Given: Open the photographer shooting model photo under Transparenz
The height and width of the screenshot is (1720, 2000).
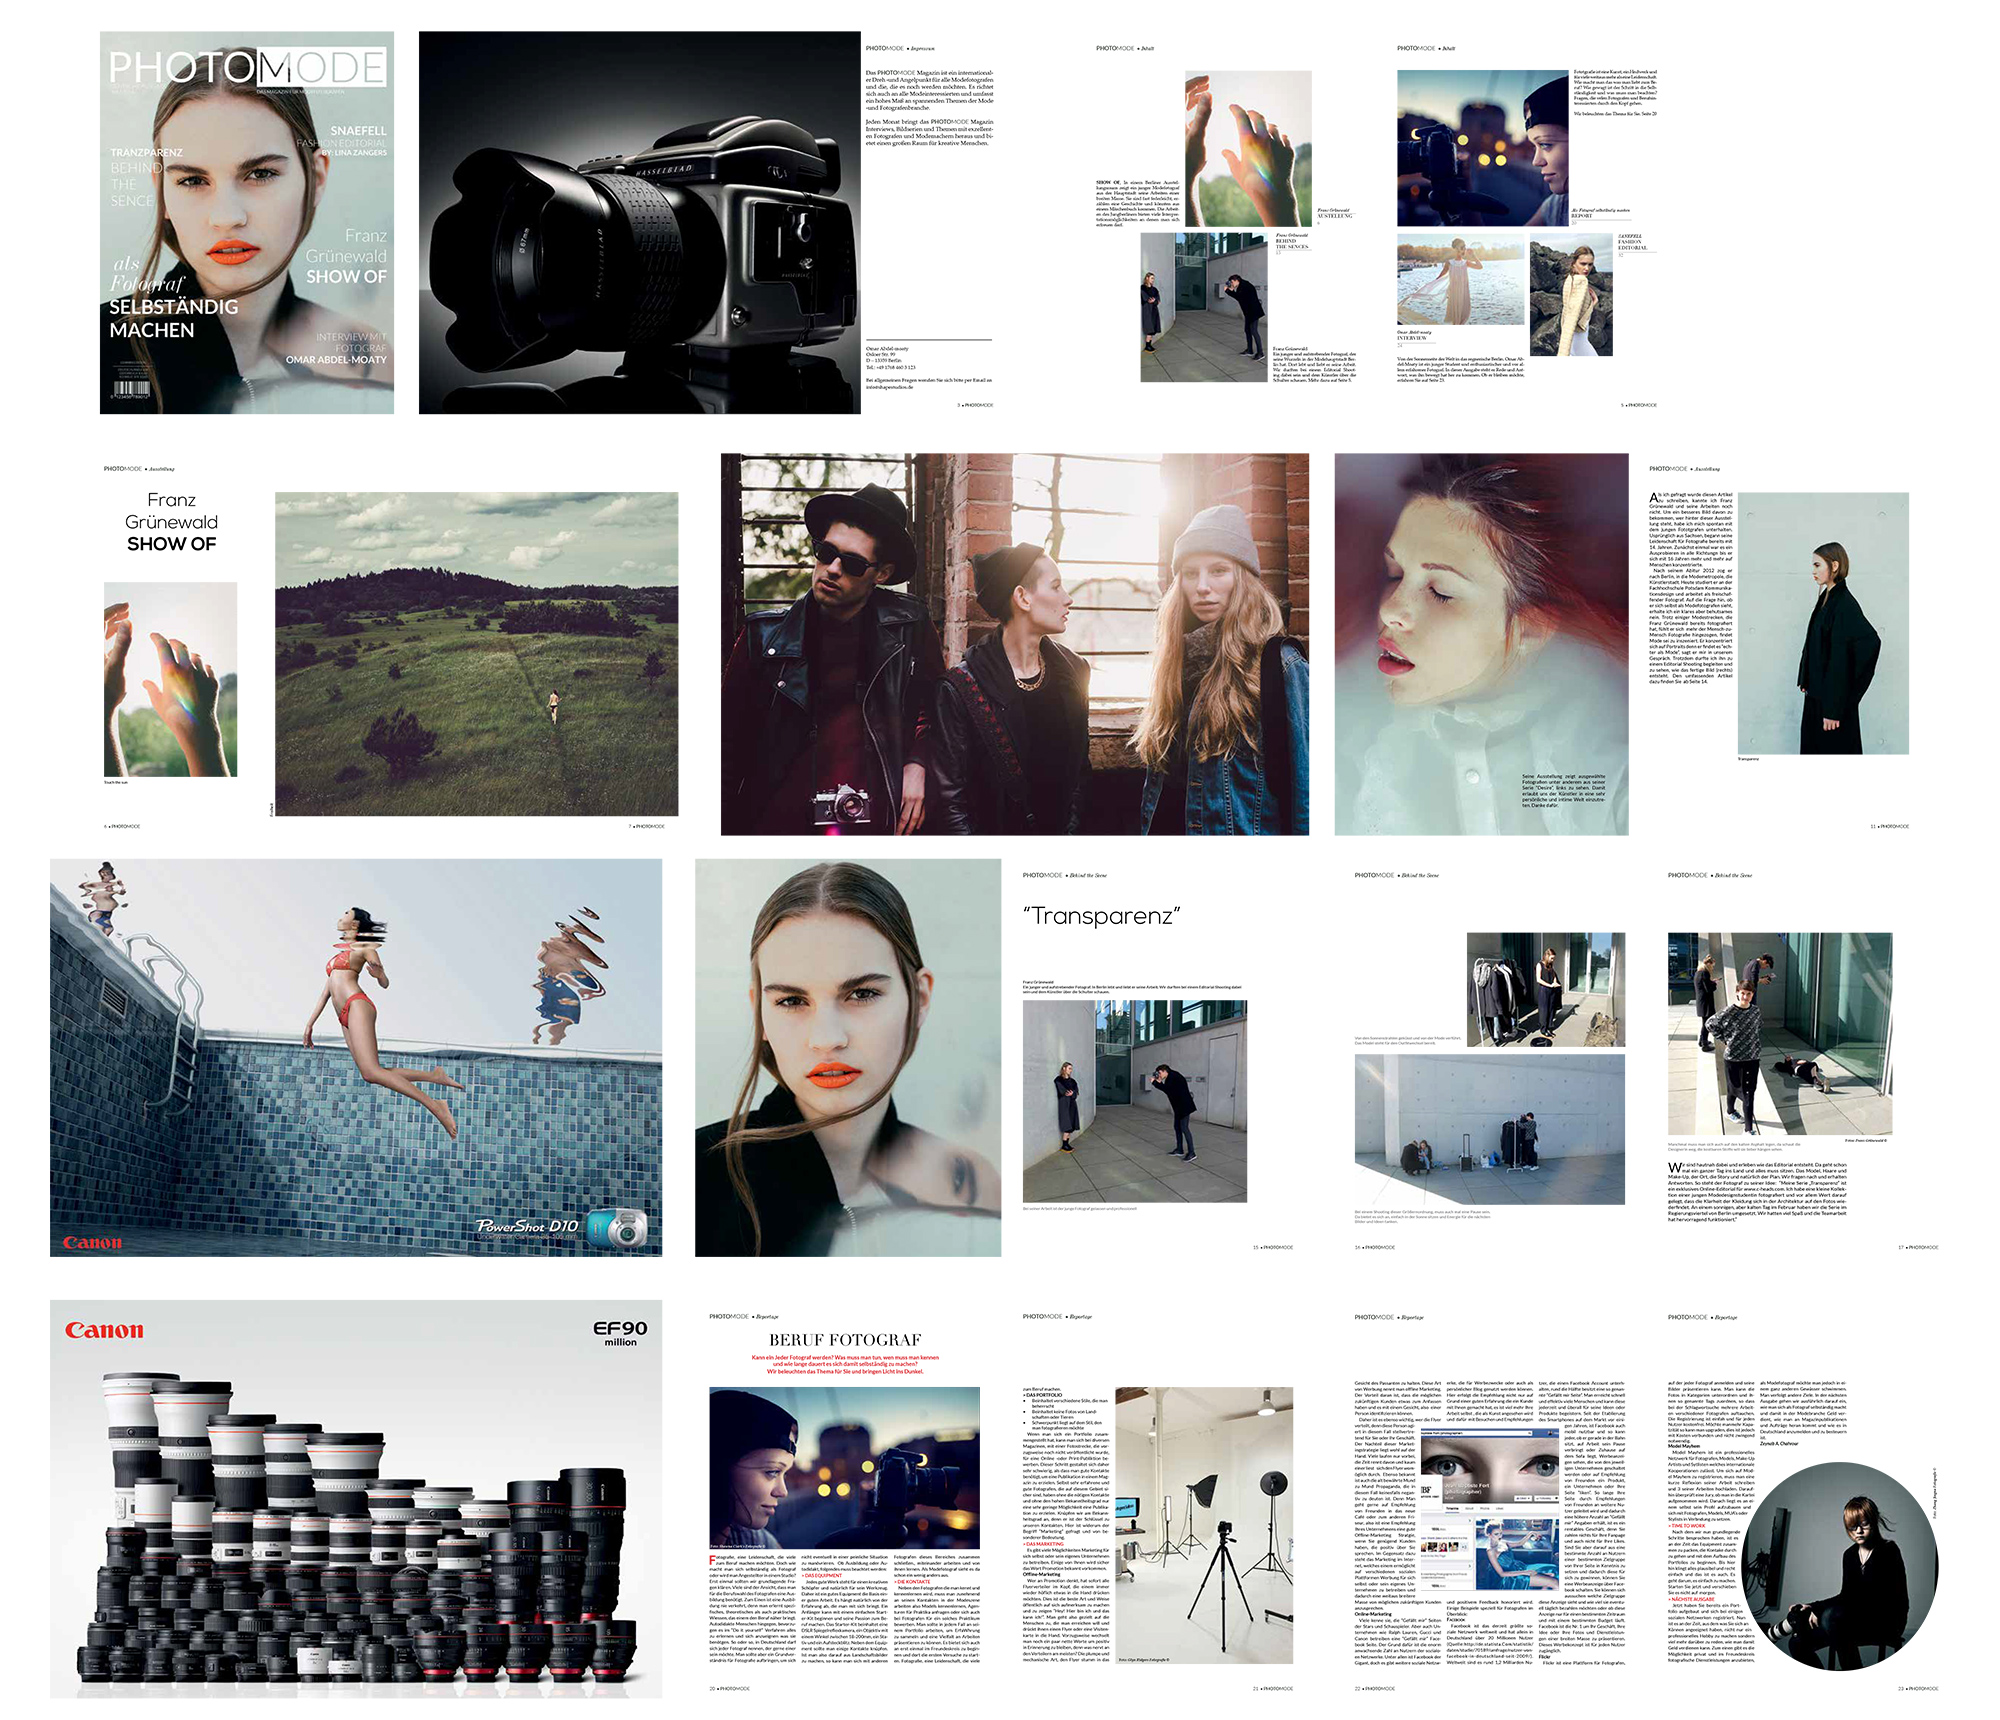Looking at the screenshot, I should tap(1134, 1101).
